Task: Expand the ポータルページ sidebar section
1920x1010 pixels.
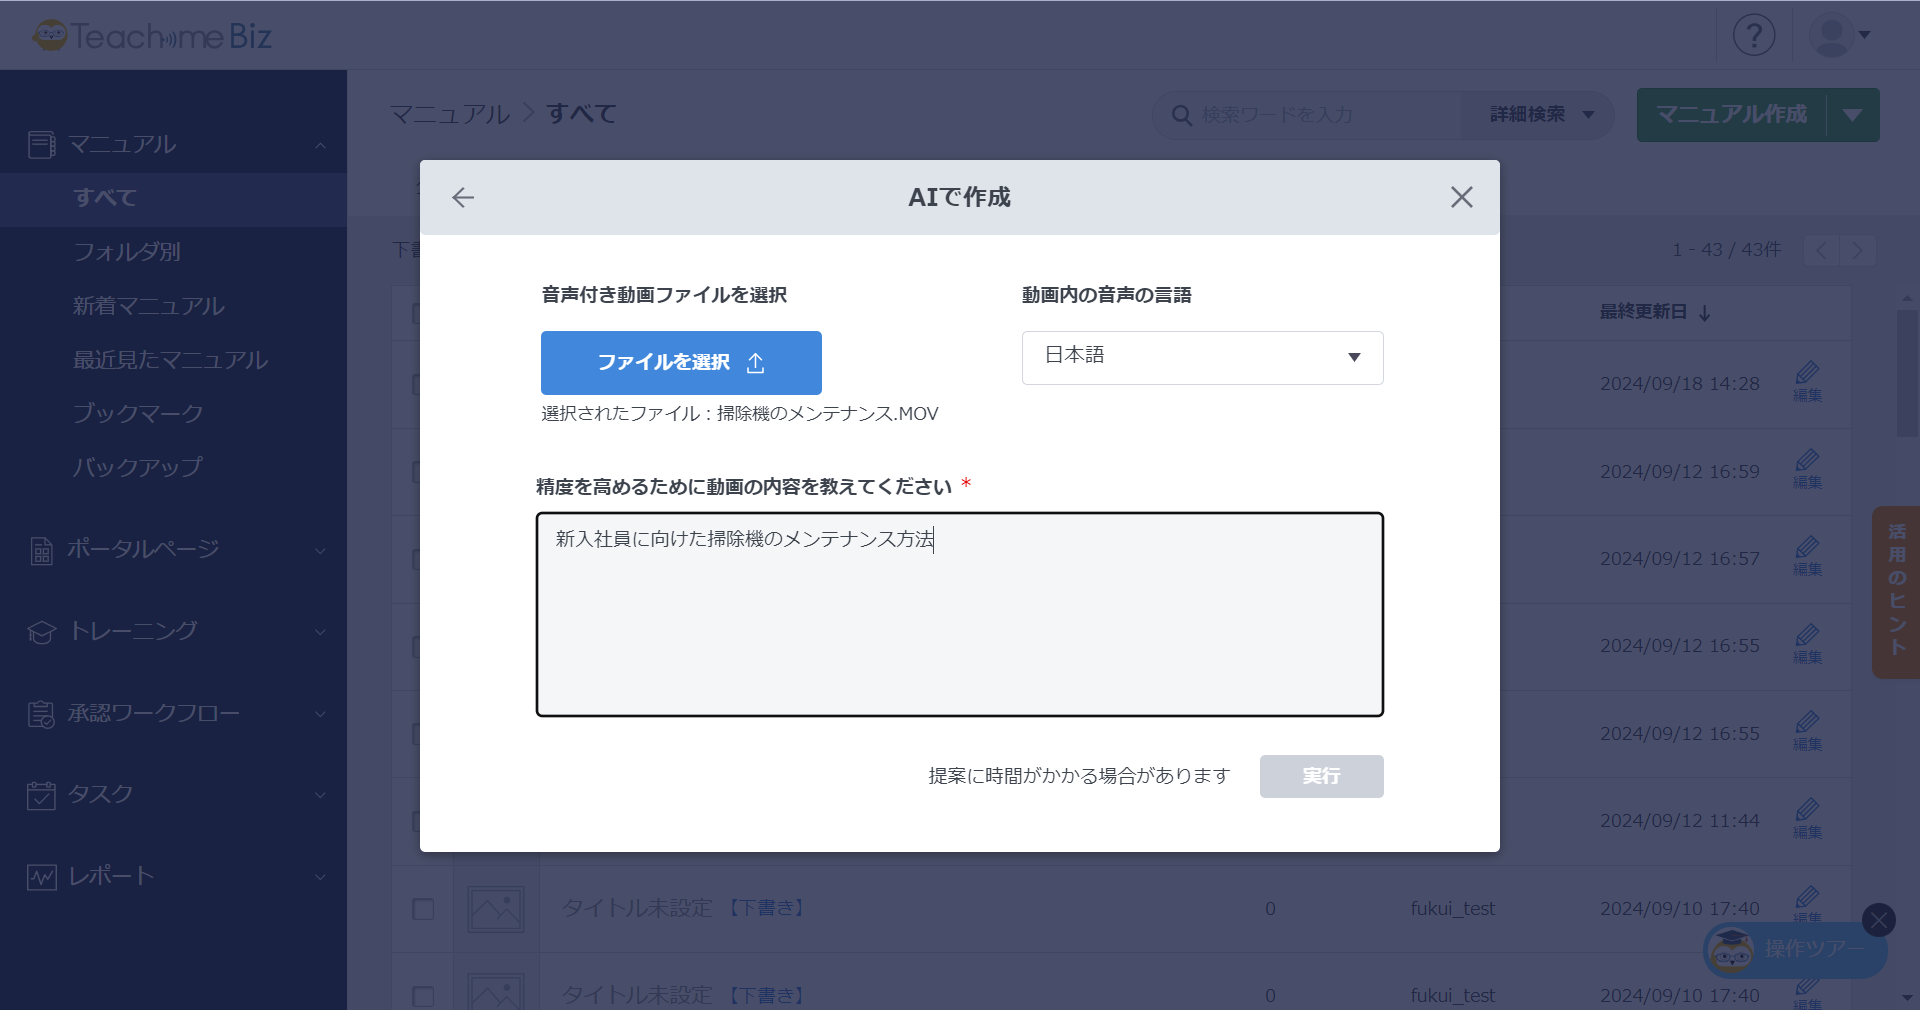Action: pyautogui.click(x=175, y=549)
